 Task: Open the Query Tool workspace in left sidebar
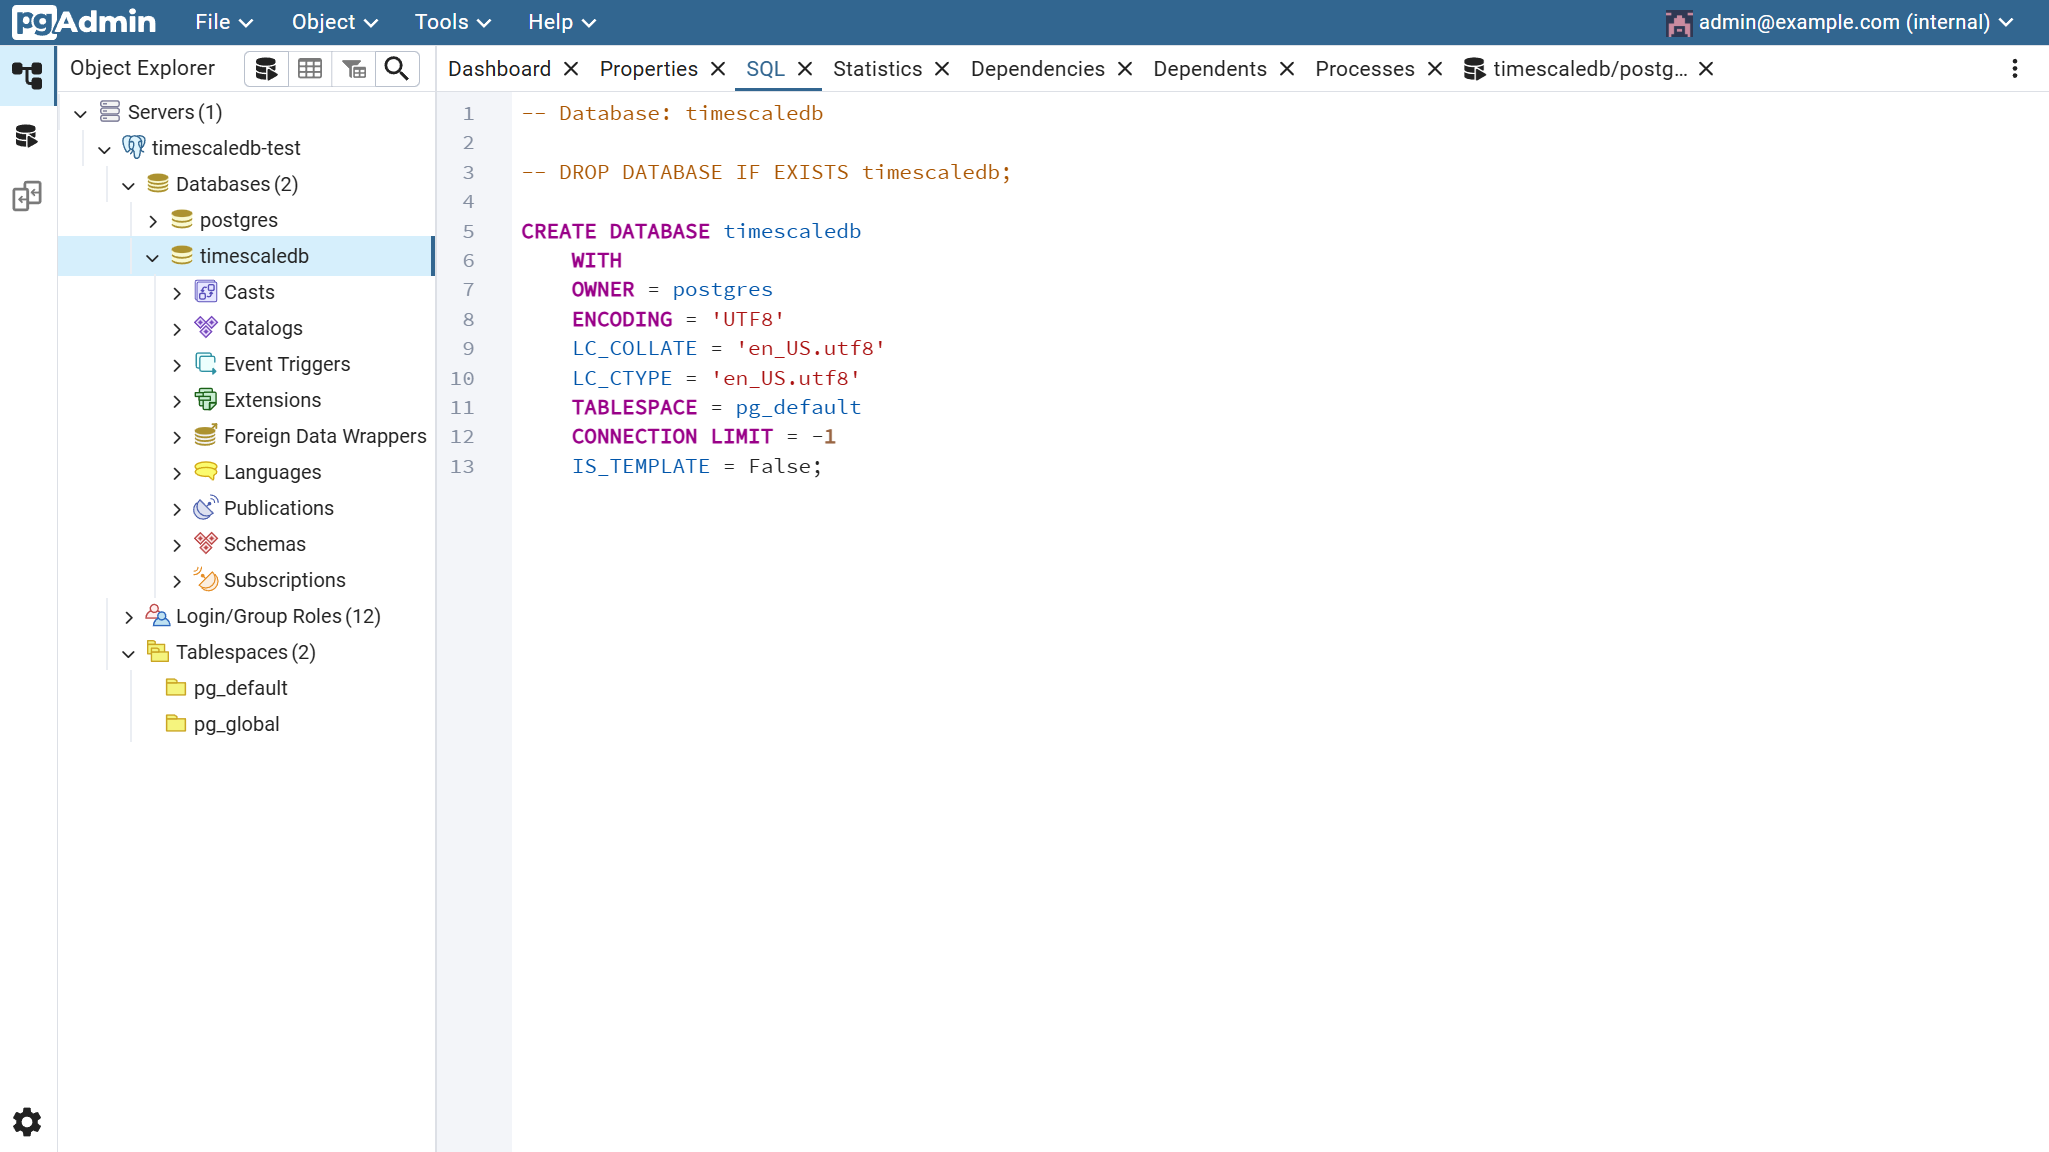27,136
